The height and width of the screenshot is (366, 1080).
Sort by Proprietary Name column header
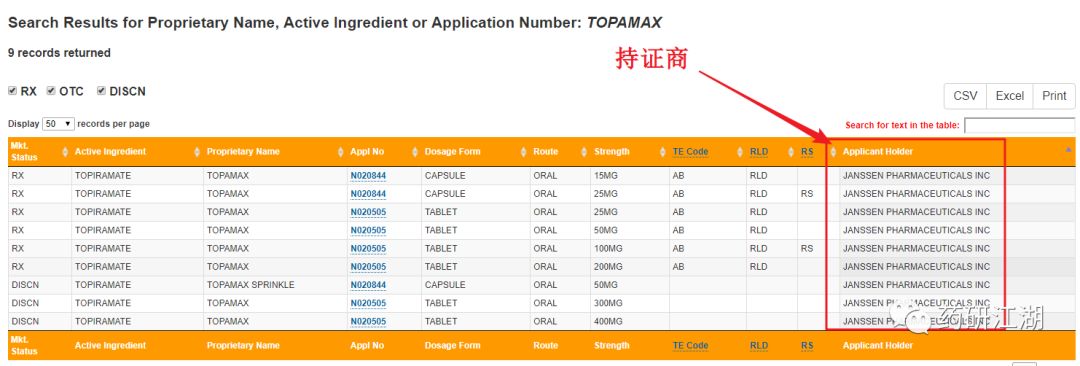[274, 152]
